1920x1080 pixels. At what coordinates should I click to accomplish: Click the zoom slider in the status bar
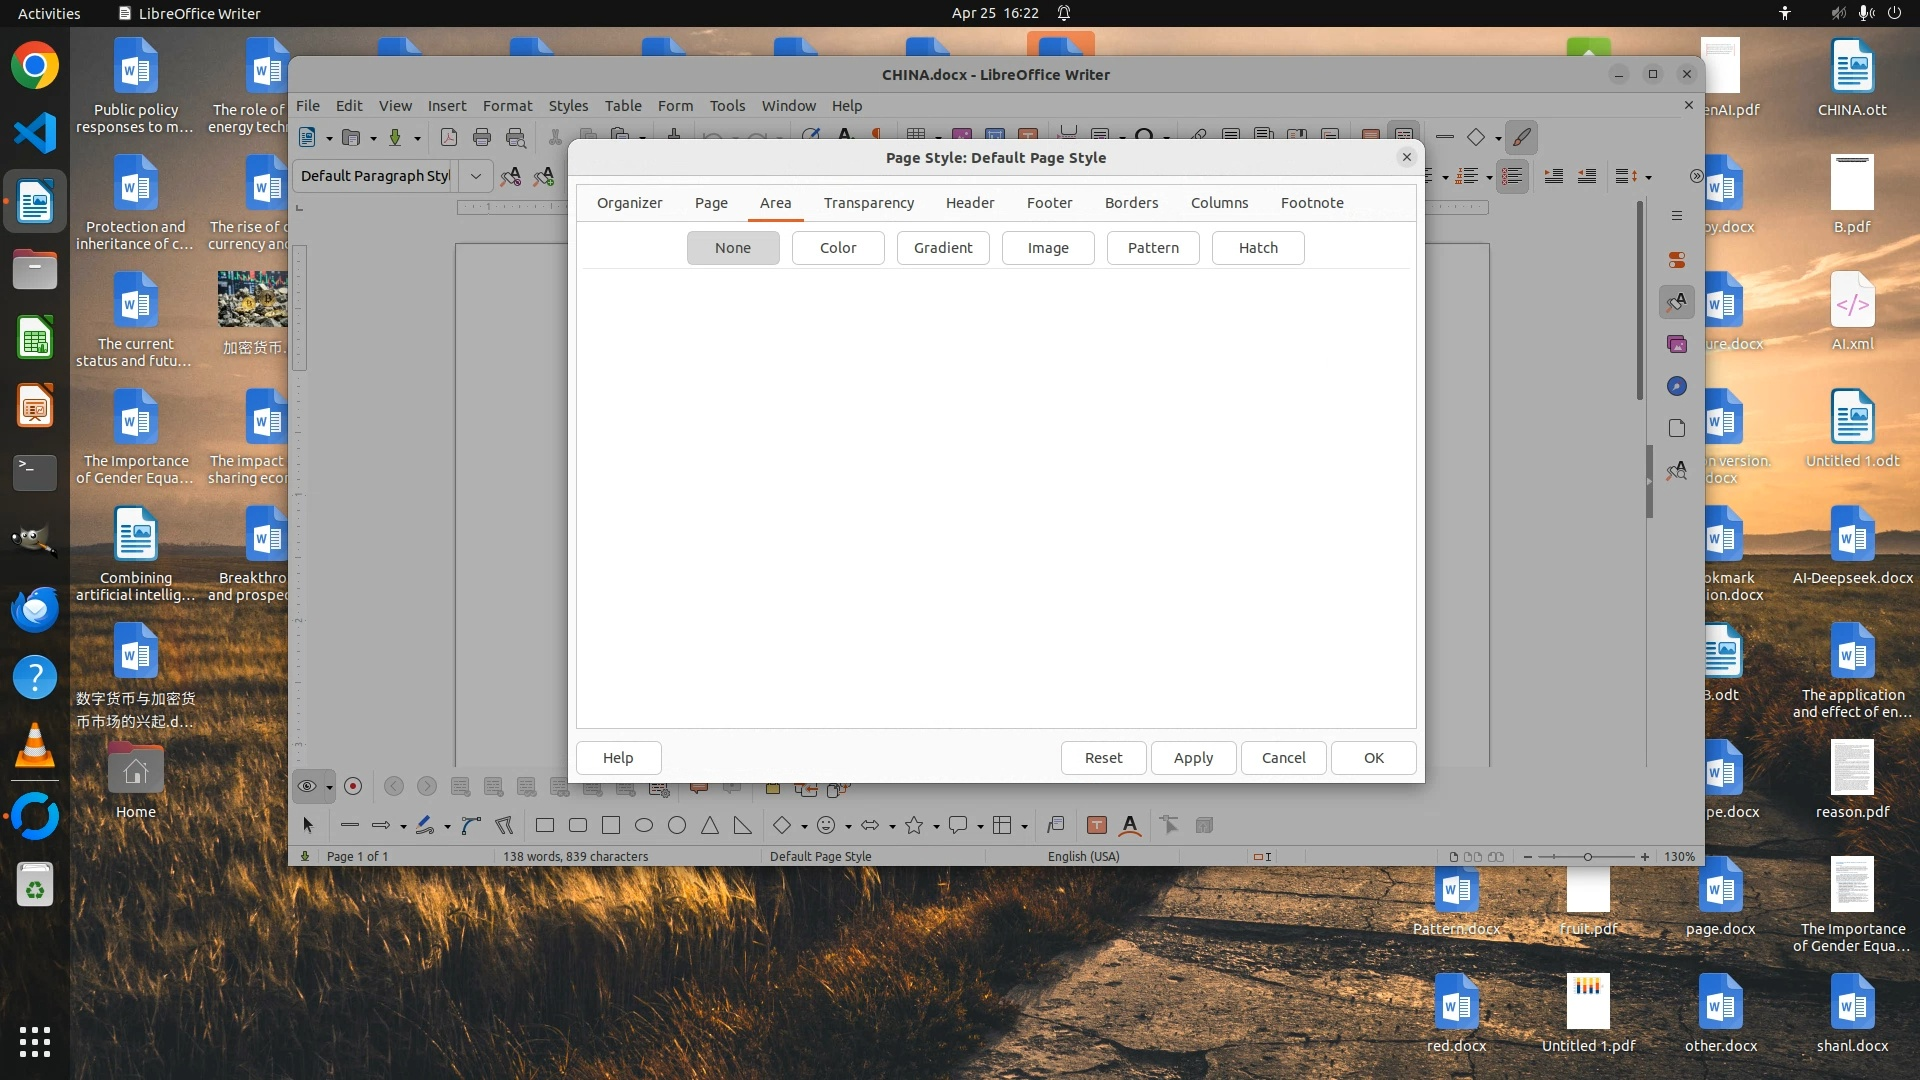1586,857
